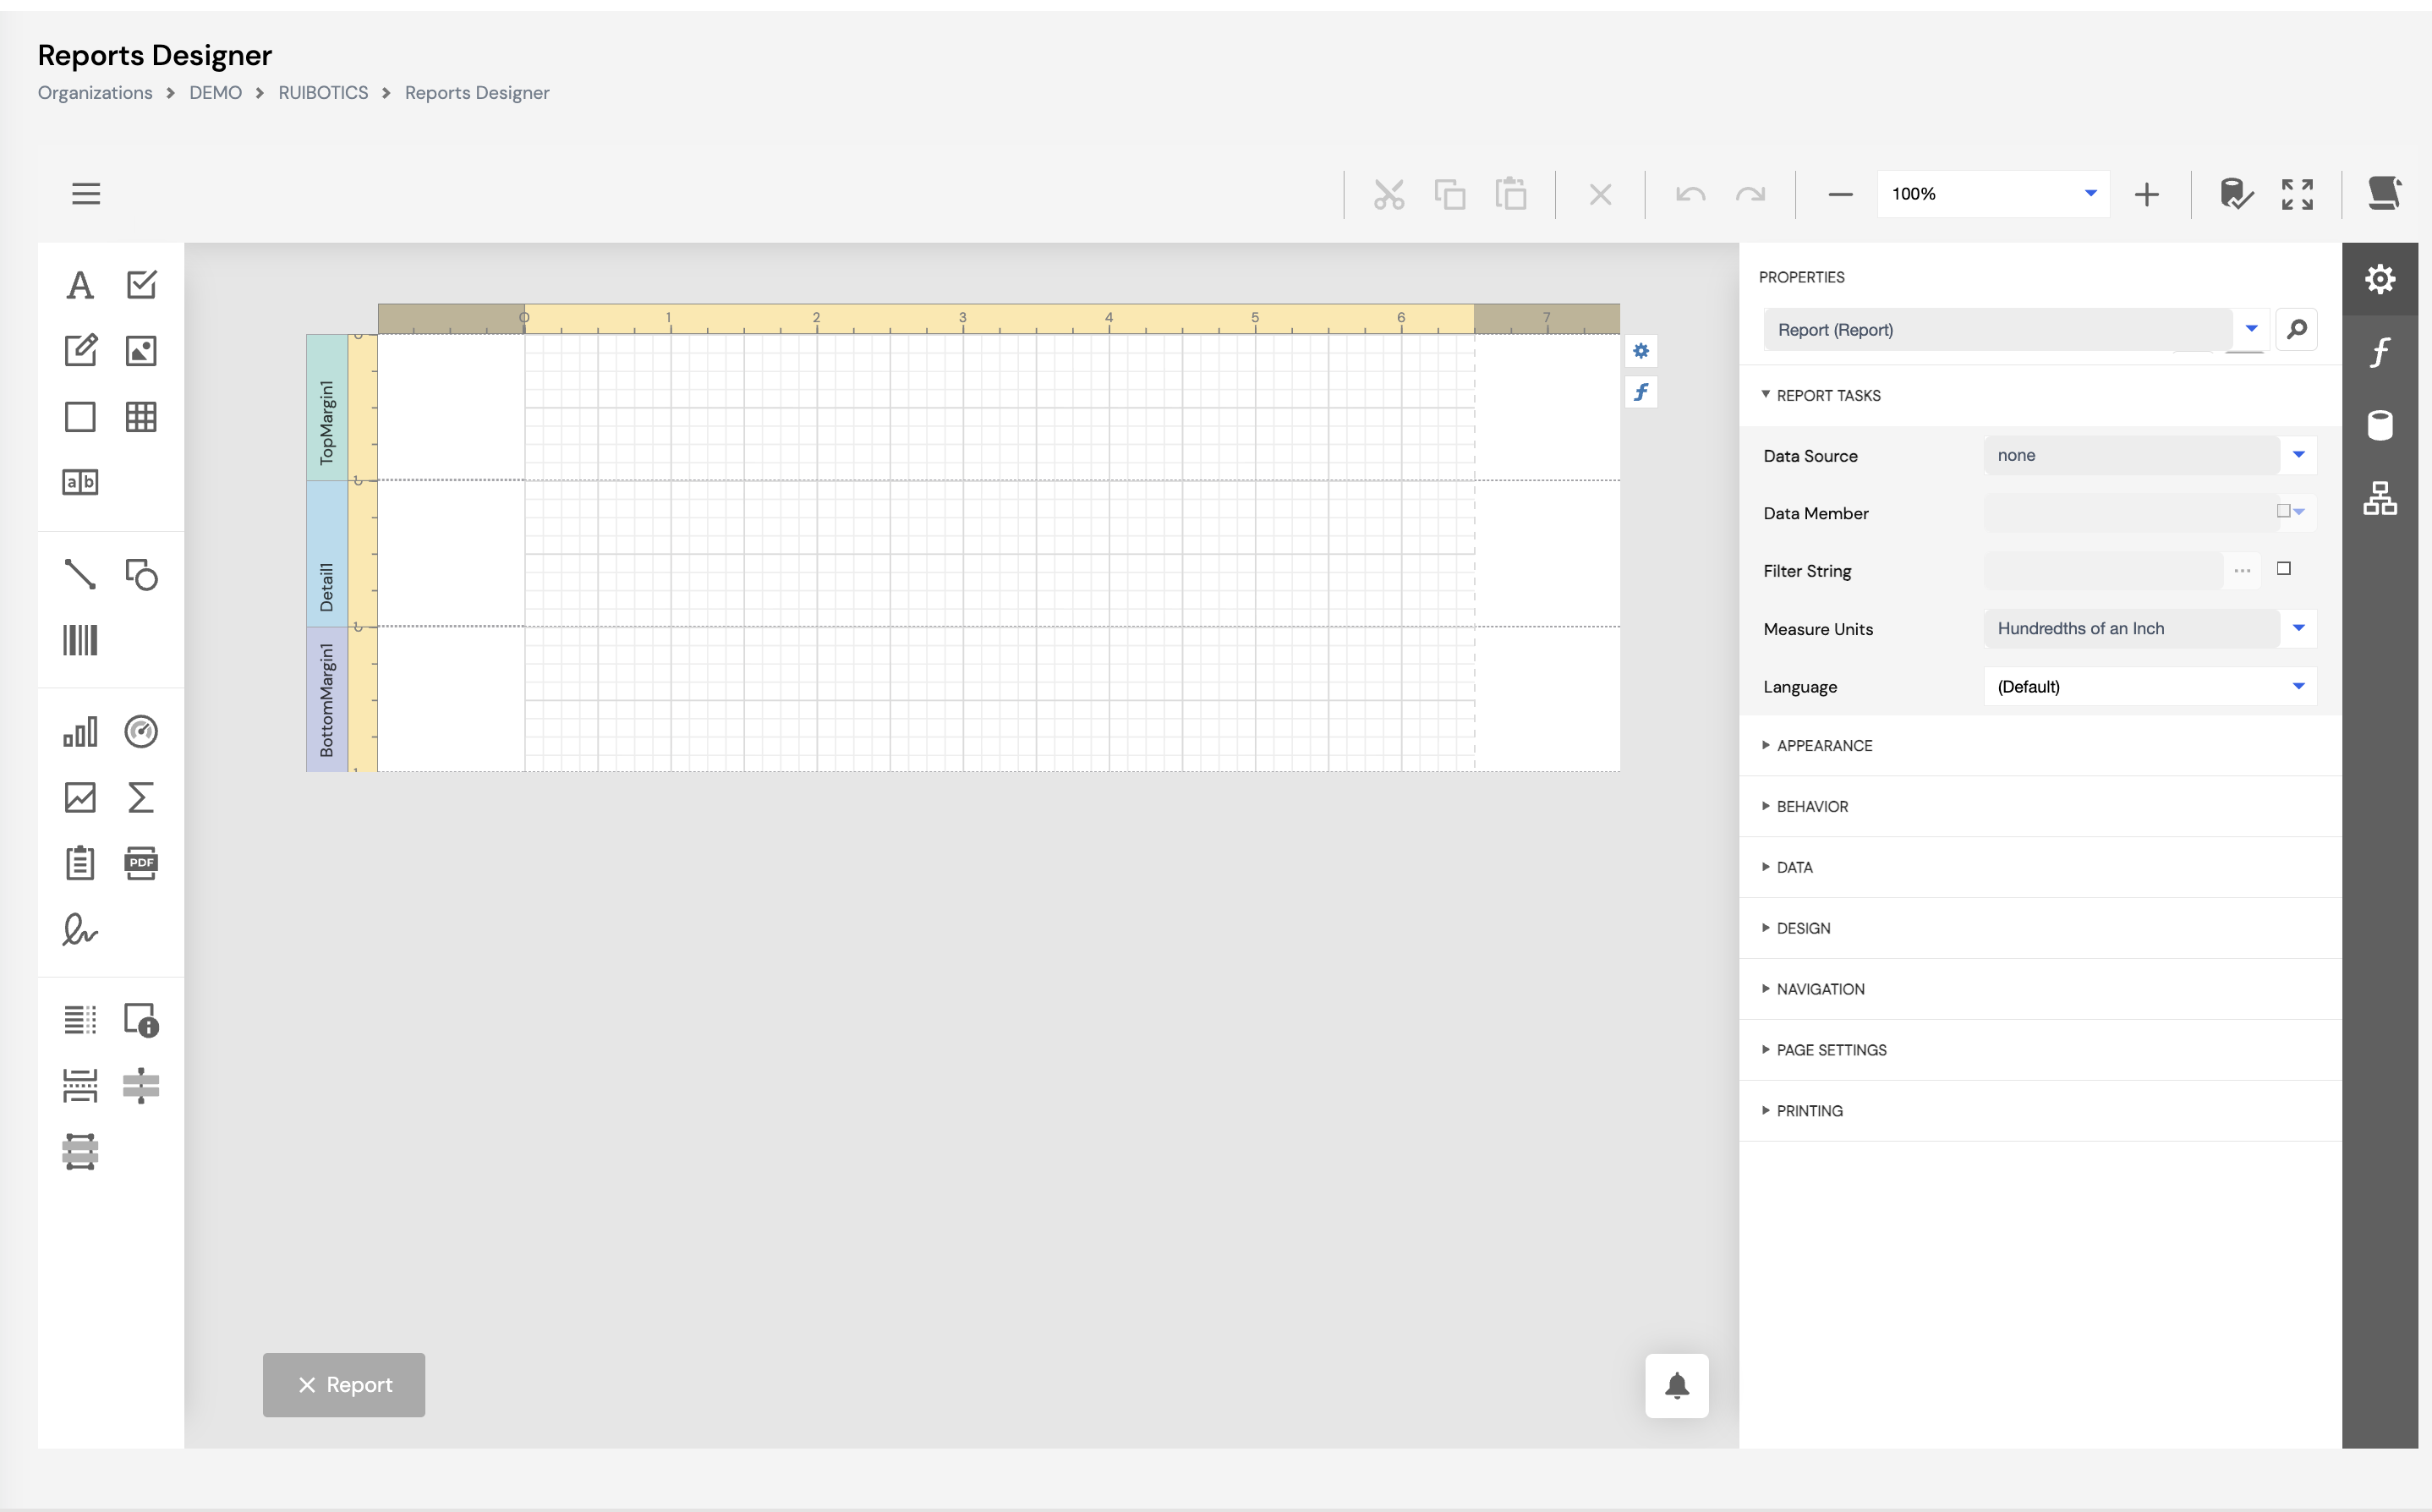Select the Subreport clipboard tool

tap(80, 862)
